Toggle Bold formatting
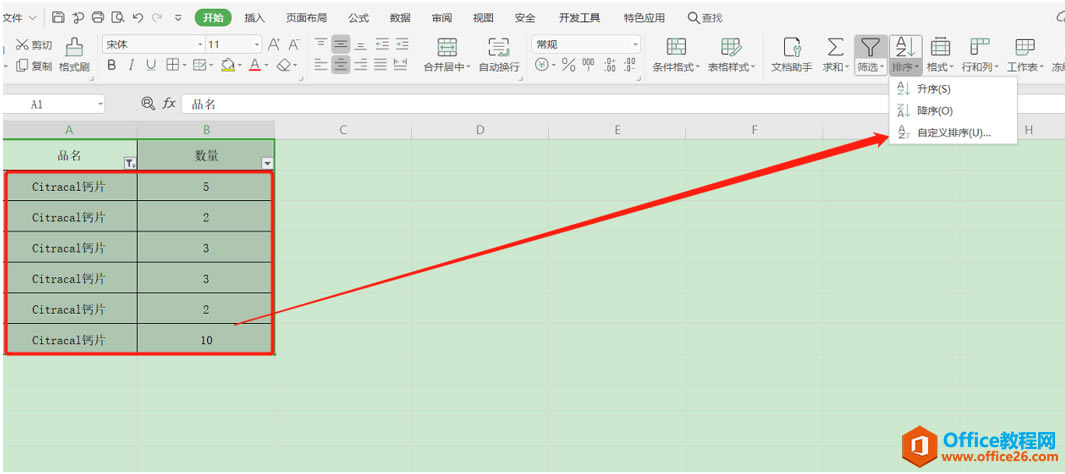This screenshot has height=474, width=1065. 112,65
